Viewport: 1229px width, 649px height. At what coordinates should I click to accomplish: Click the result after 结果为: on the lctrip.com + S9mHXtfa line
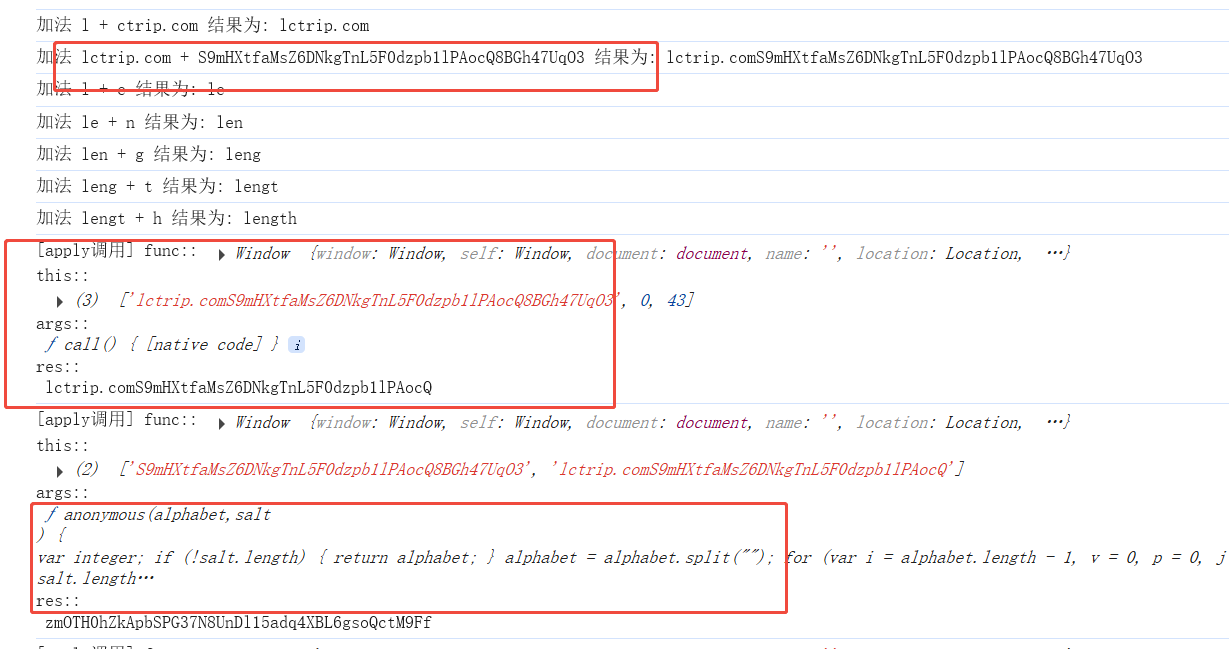[905, 57]
